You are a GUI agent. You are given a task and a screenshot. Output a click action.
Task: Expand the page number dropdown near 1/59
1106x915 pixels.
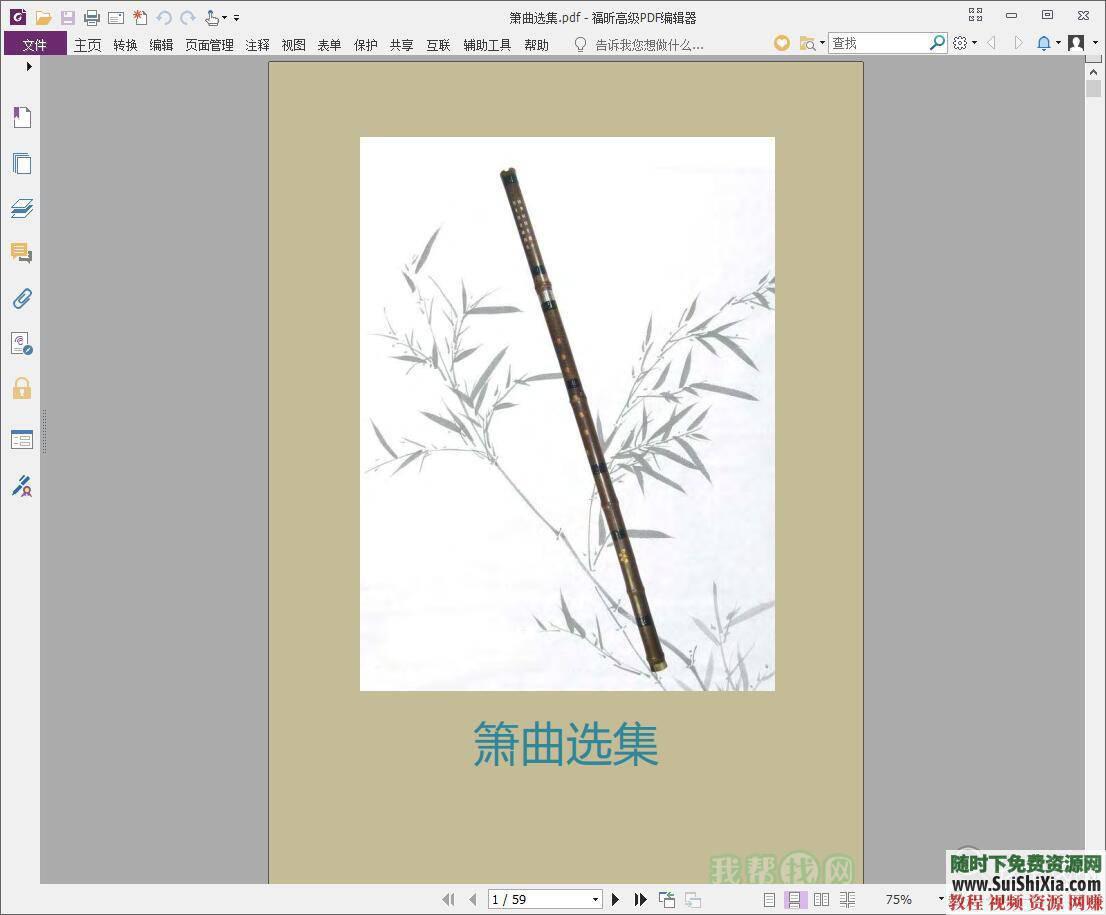coord(595,899)
